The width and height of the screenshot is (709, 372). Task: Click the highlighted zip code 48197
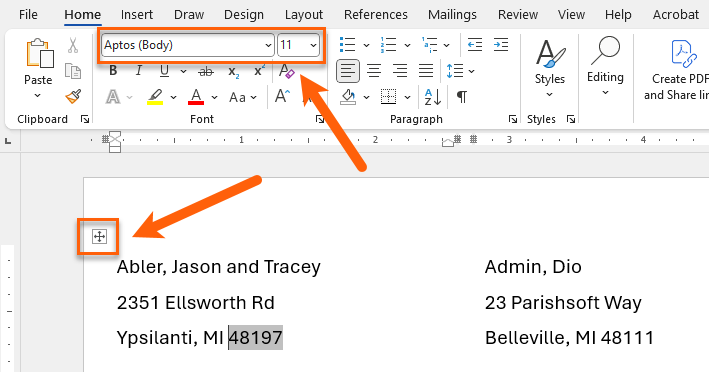click(x=255, y=338)
